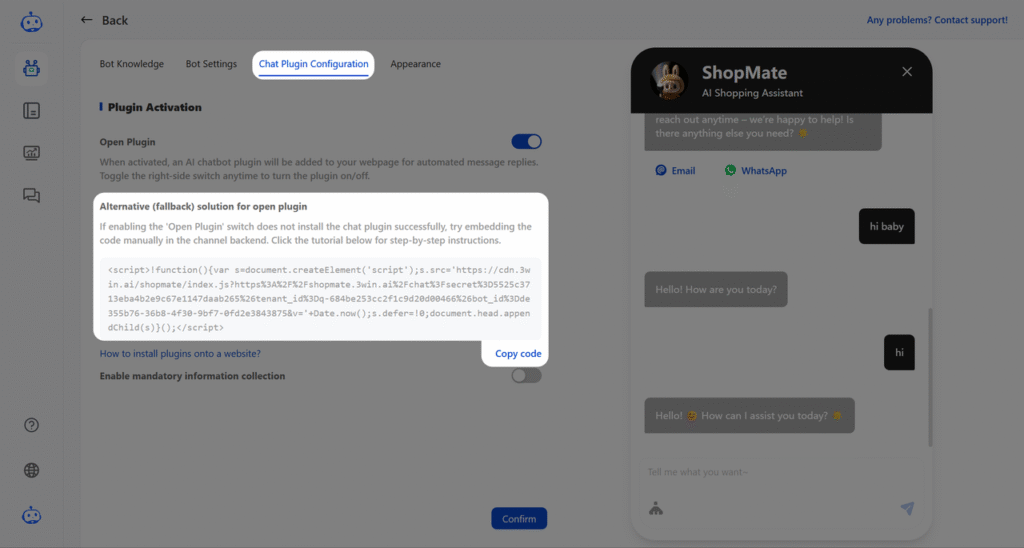The height and width of the screenshot is (548, 1024).
Task: Click the WhatsApp contact link text
Action: click(x=763, y=170)
